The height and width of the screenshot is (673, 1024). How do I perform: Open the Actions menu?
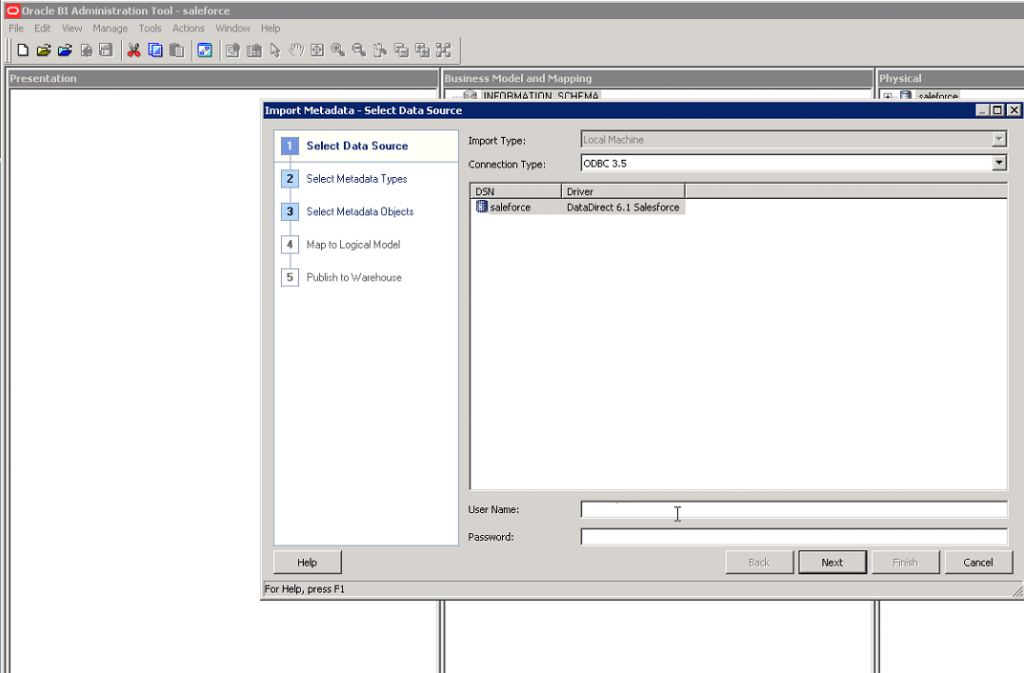188,28
